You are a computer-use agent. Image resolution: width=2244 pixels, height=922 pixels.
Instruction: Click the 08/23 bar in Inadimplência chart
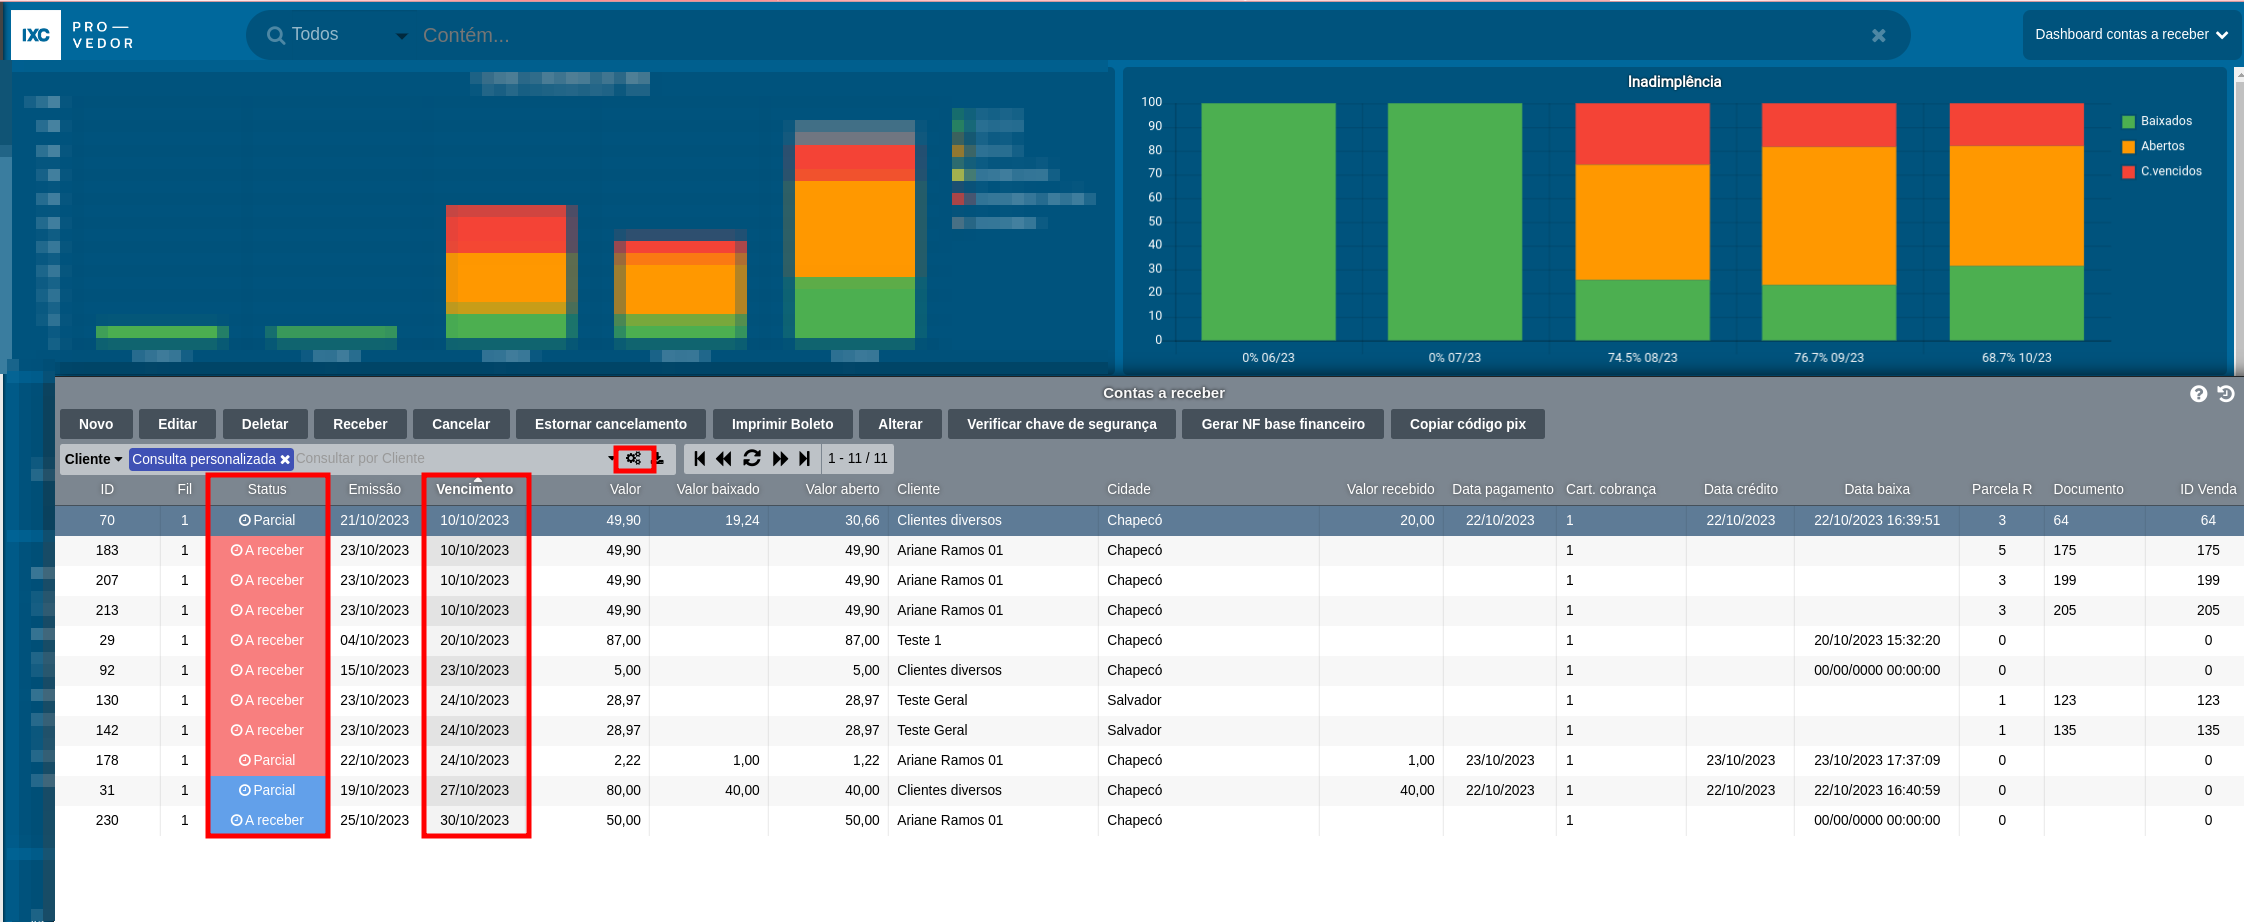[1642, 222]
